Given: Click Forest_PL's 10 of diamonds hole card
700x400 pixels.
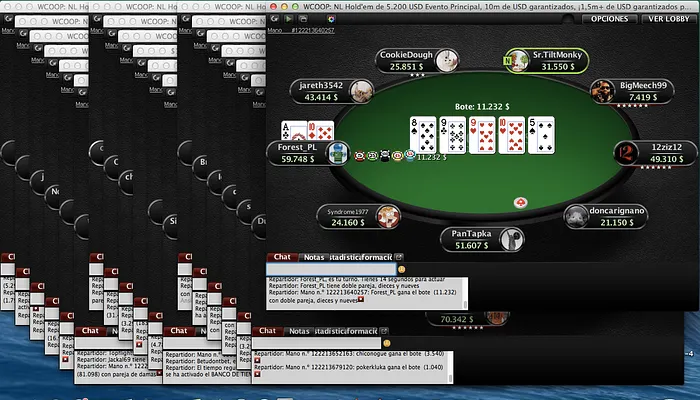Looking at the screenshot, I should pos(321,131).
